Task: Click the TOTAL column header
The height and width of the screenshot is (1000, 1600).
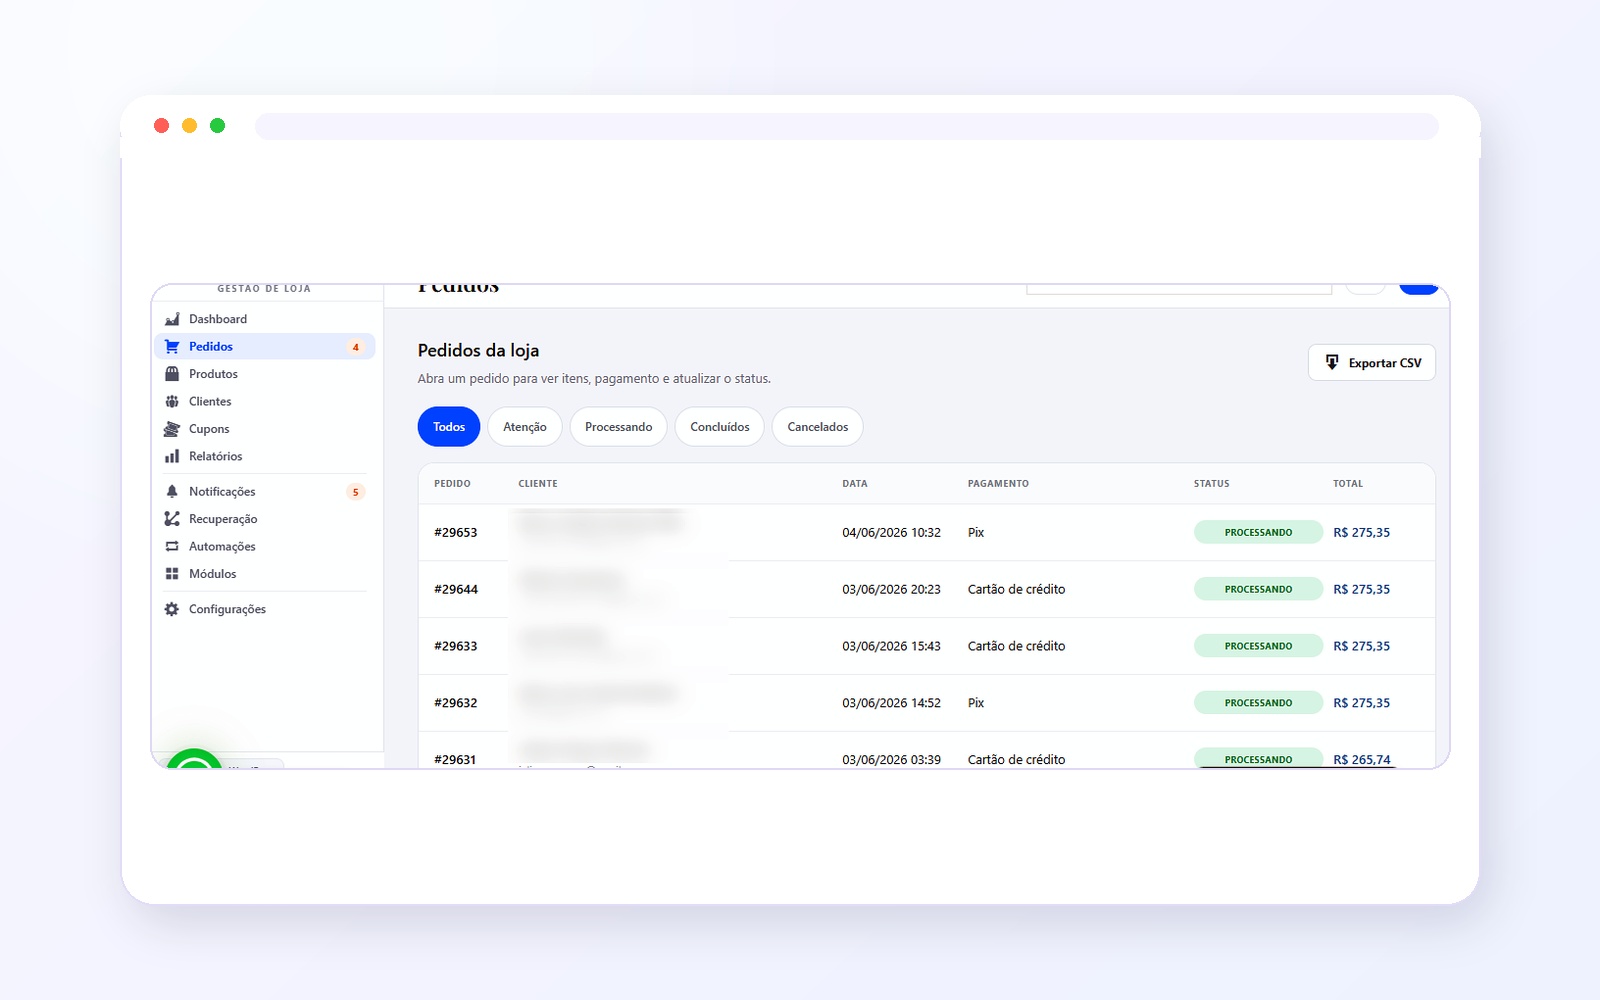Action: click(1348, 484)
